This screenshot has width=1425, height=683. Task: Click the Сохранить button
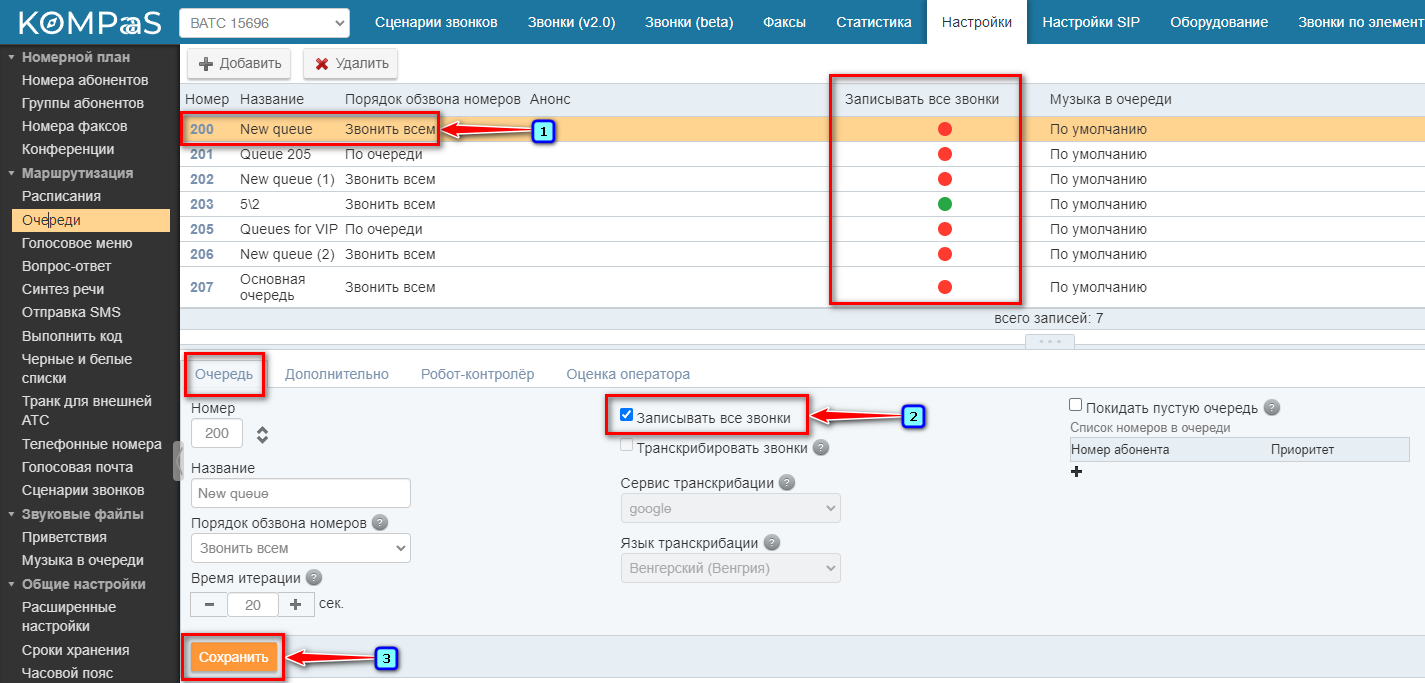point(234,657)
